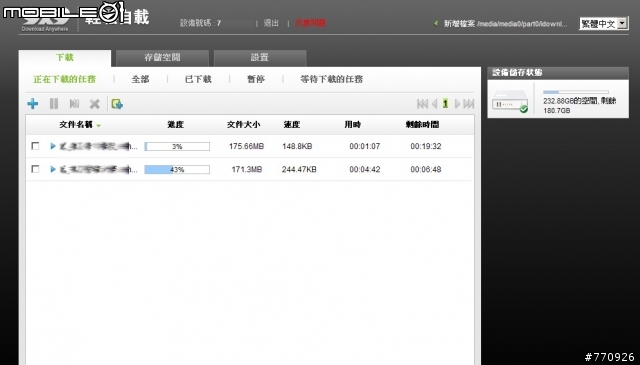Click elapsed time 00:01:07
The image size is (640, 365).
365,146
